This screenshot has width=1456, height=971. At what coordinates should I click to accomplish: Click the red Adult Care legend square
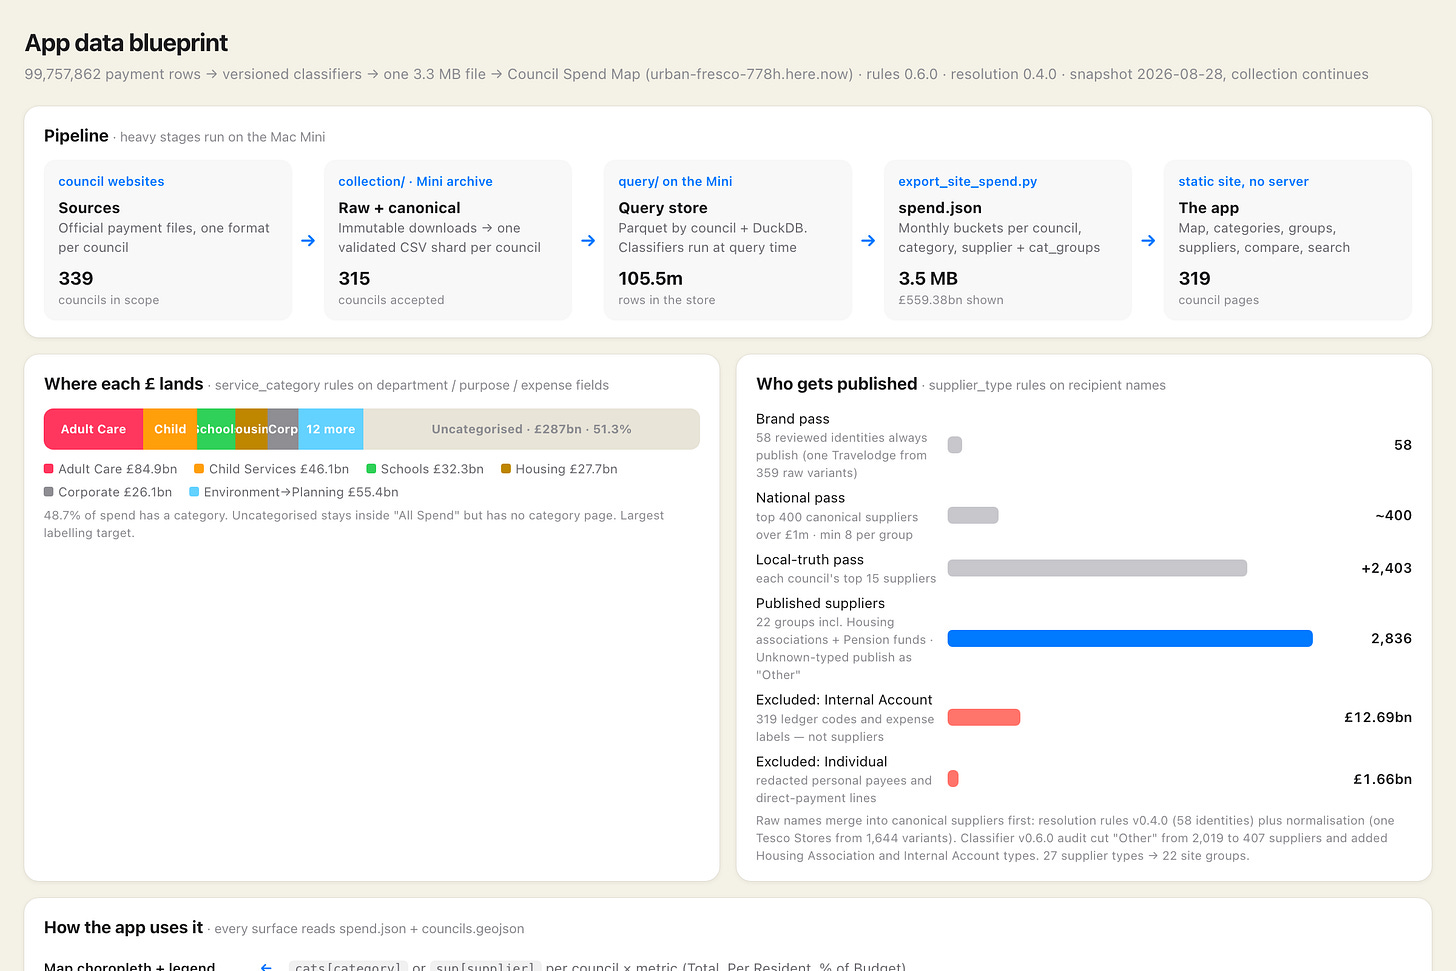[x=49, y=469]
